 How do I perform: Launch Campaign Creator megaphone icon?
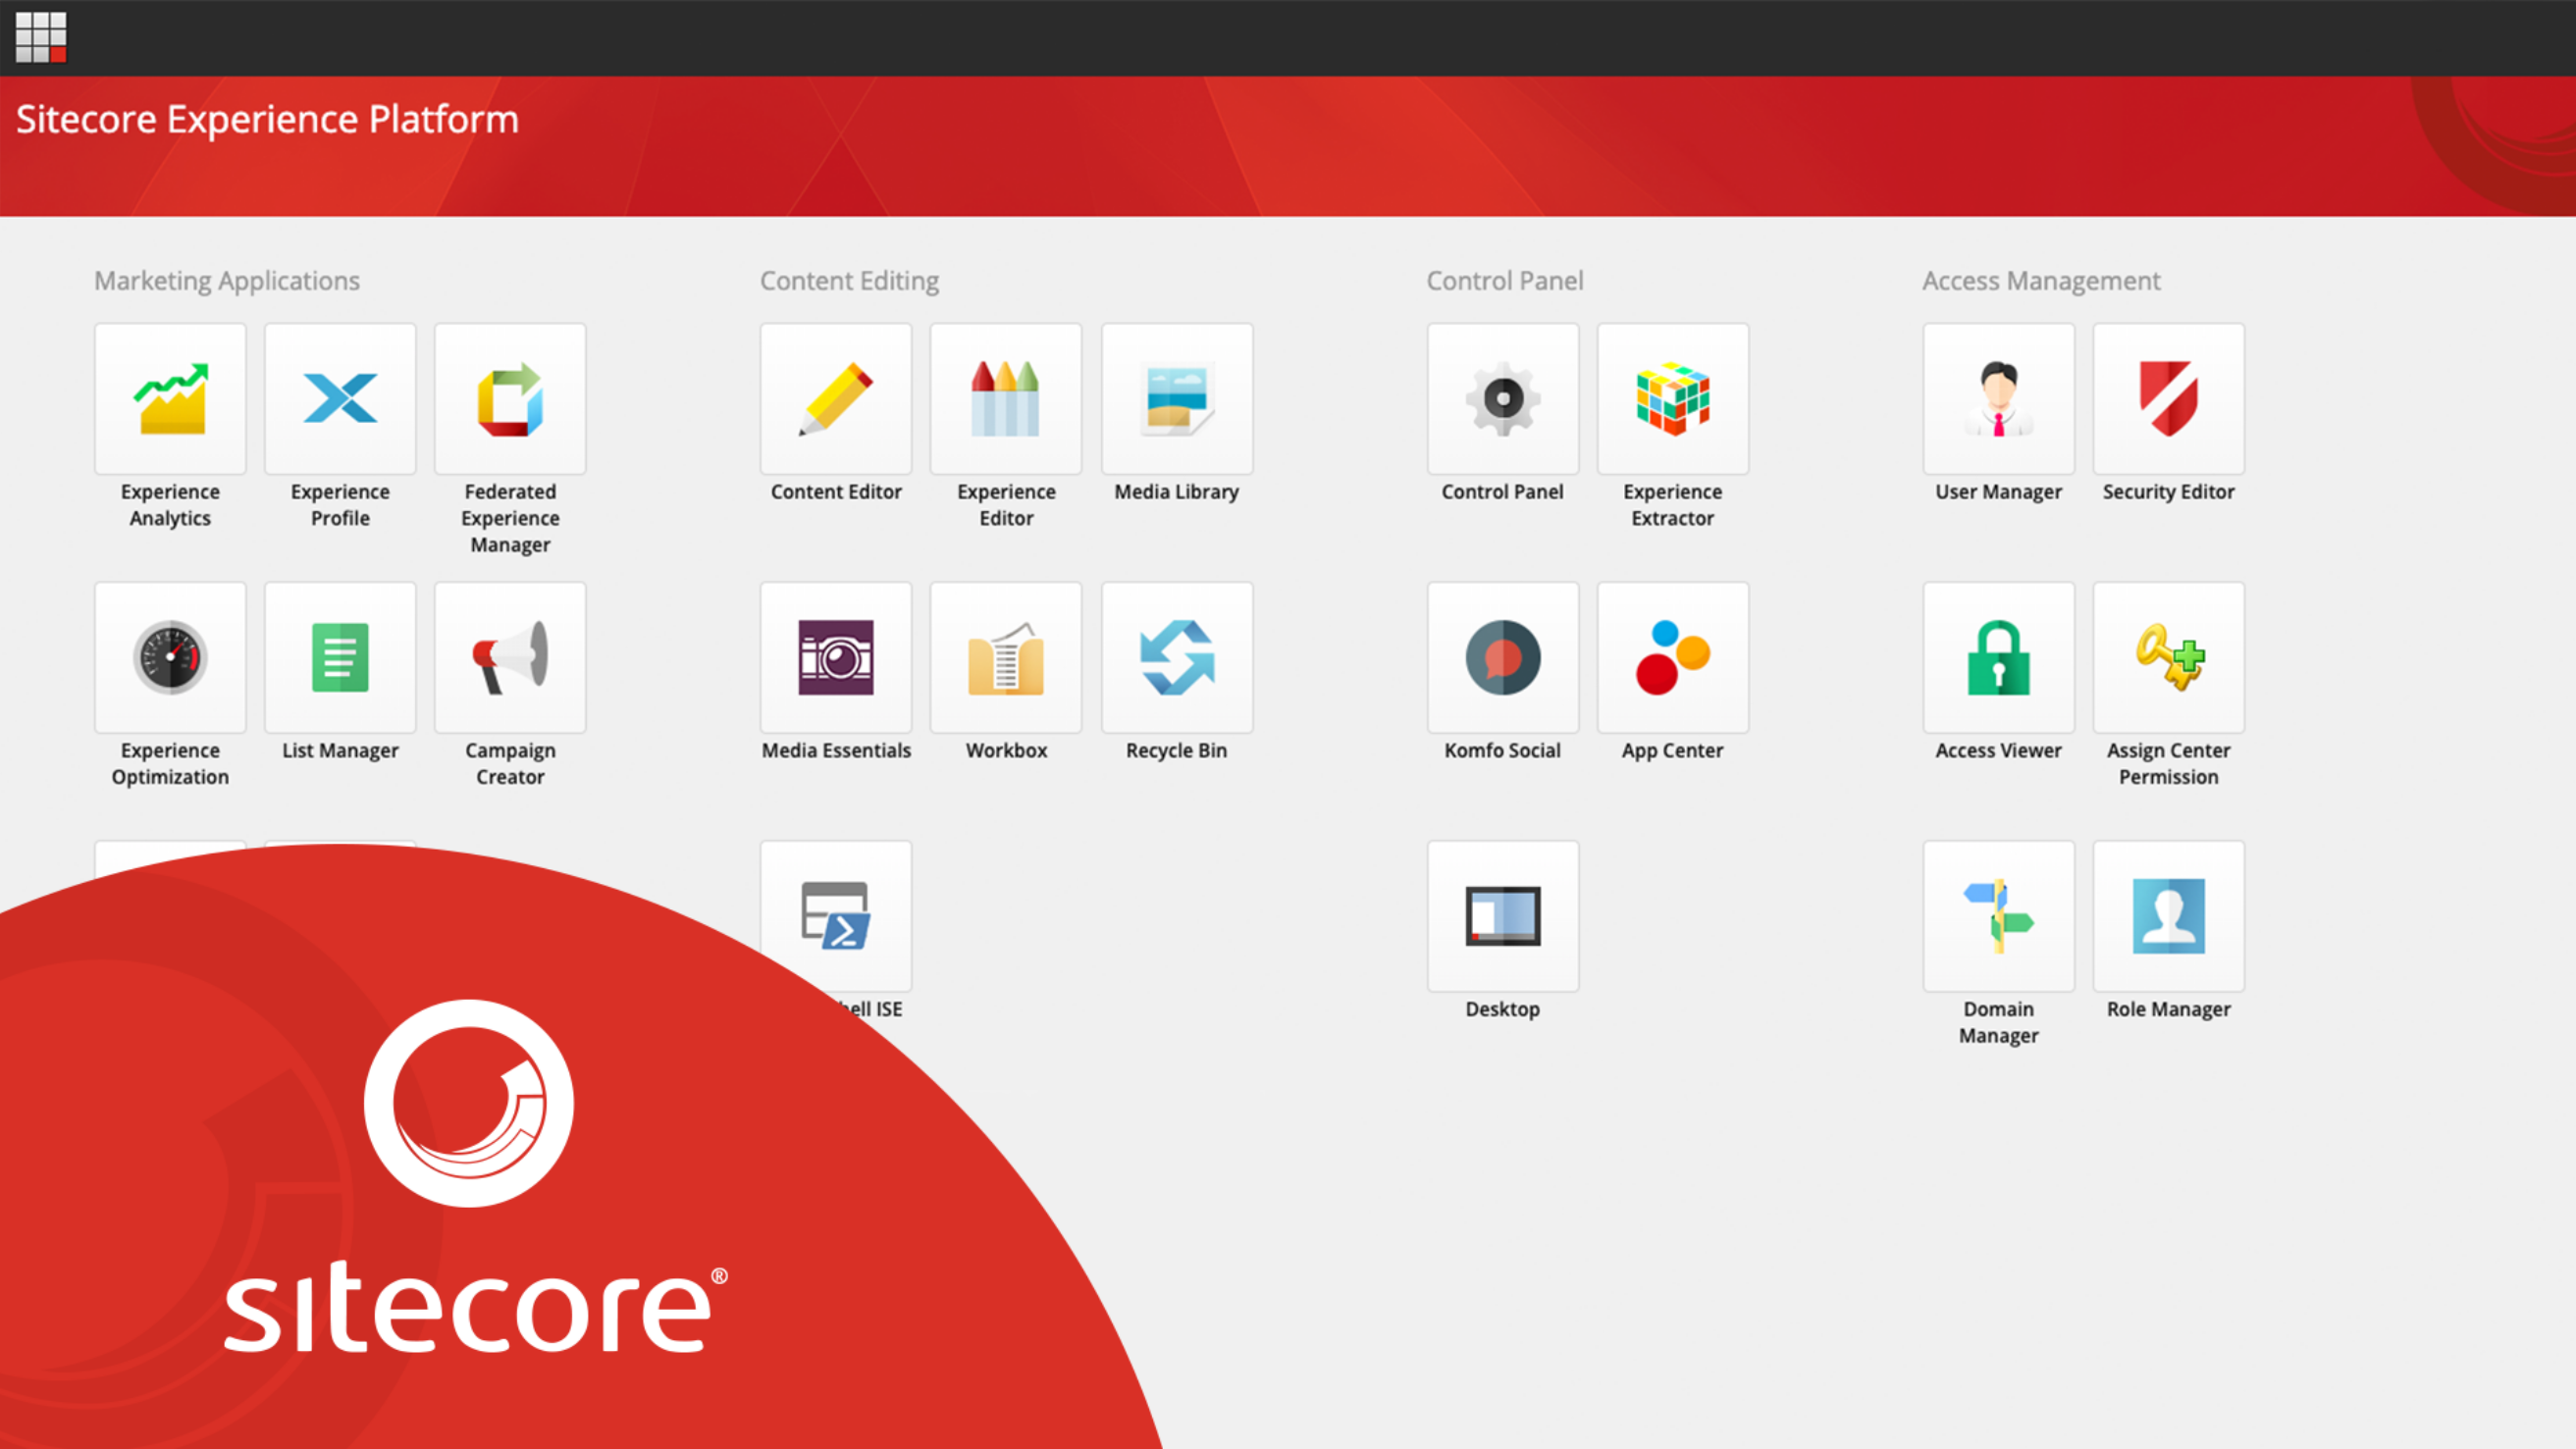(x=510, y=657)
